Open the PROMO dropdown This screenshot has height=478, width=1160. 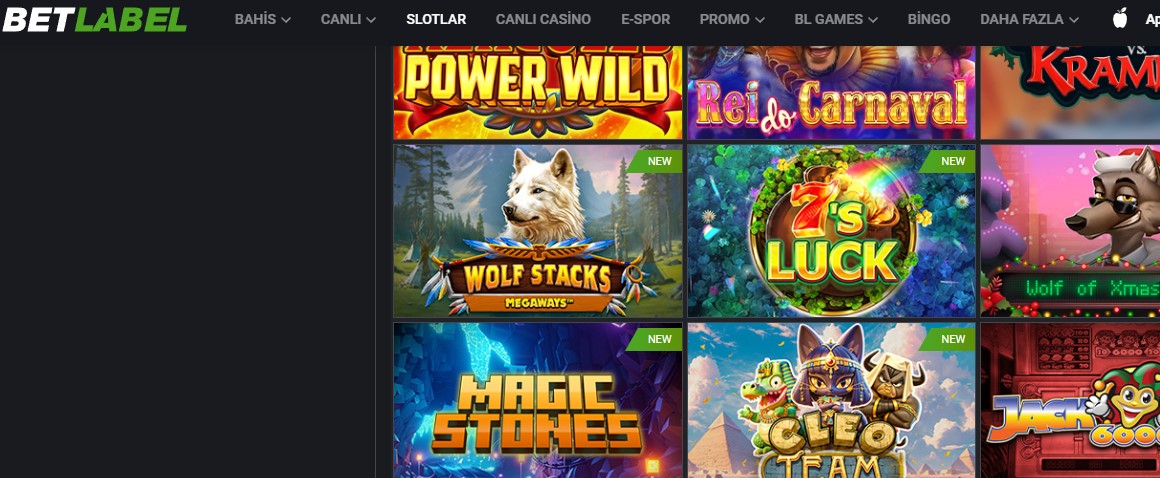[x=732, y=19]
